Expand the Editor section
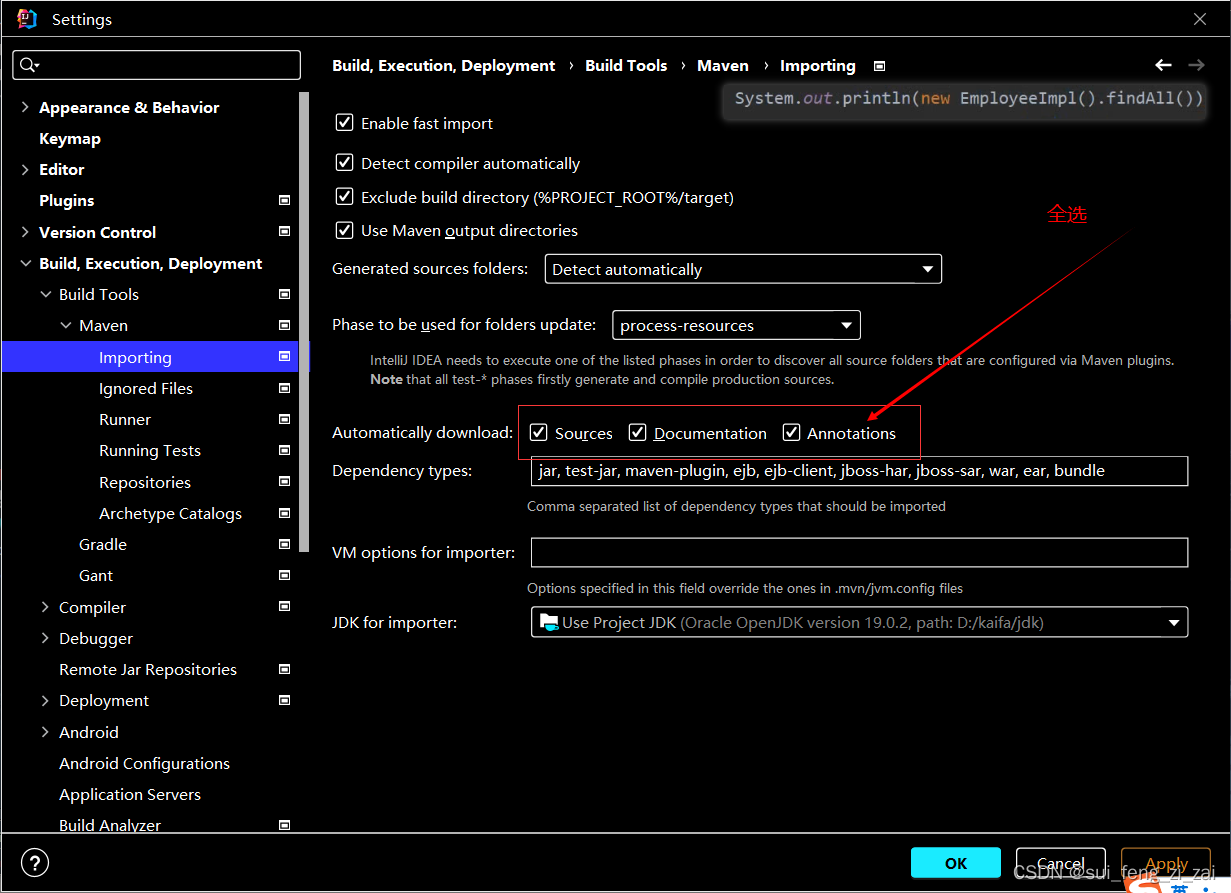Image resolution: width=1231 pixels, height=893 pixels. tap(25, 169)
